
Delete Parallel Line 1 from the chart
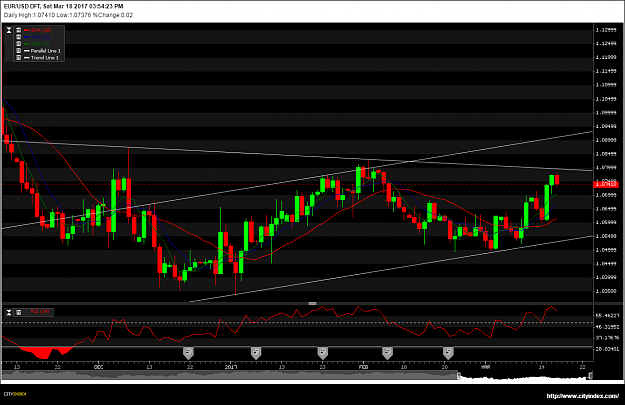[x=18, y=51]
